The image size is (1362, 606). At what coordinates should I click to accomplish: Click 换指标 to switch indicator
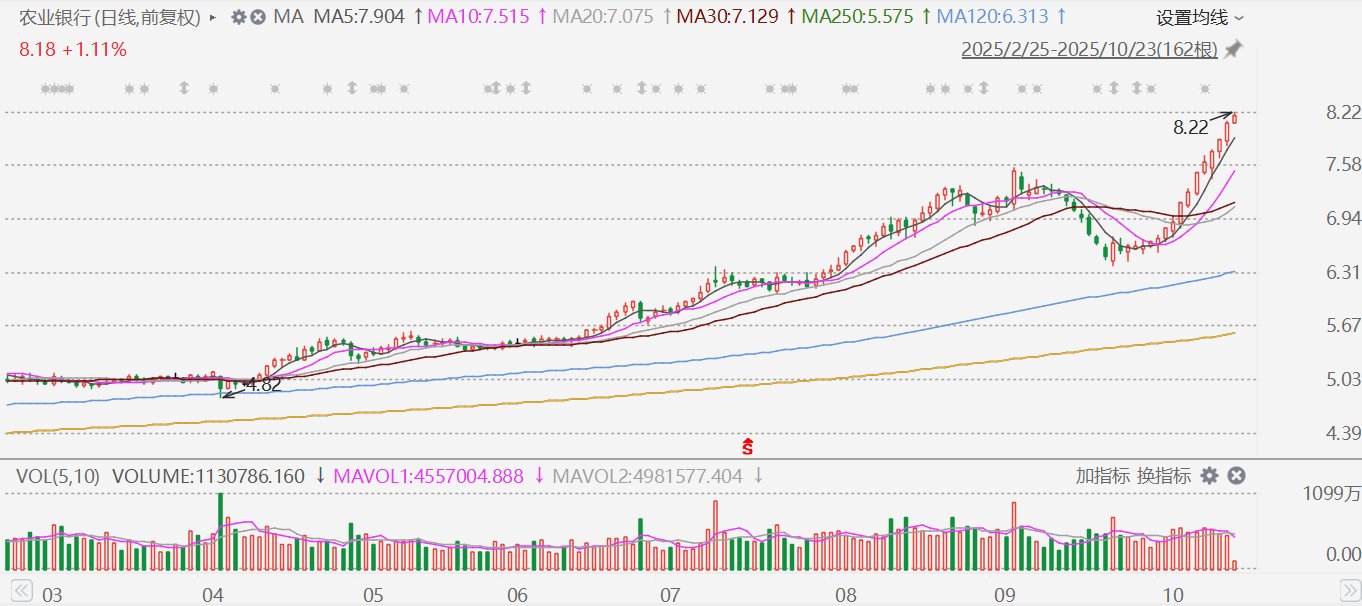click(x=1163, y=476)
